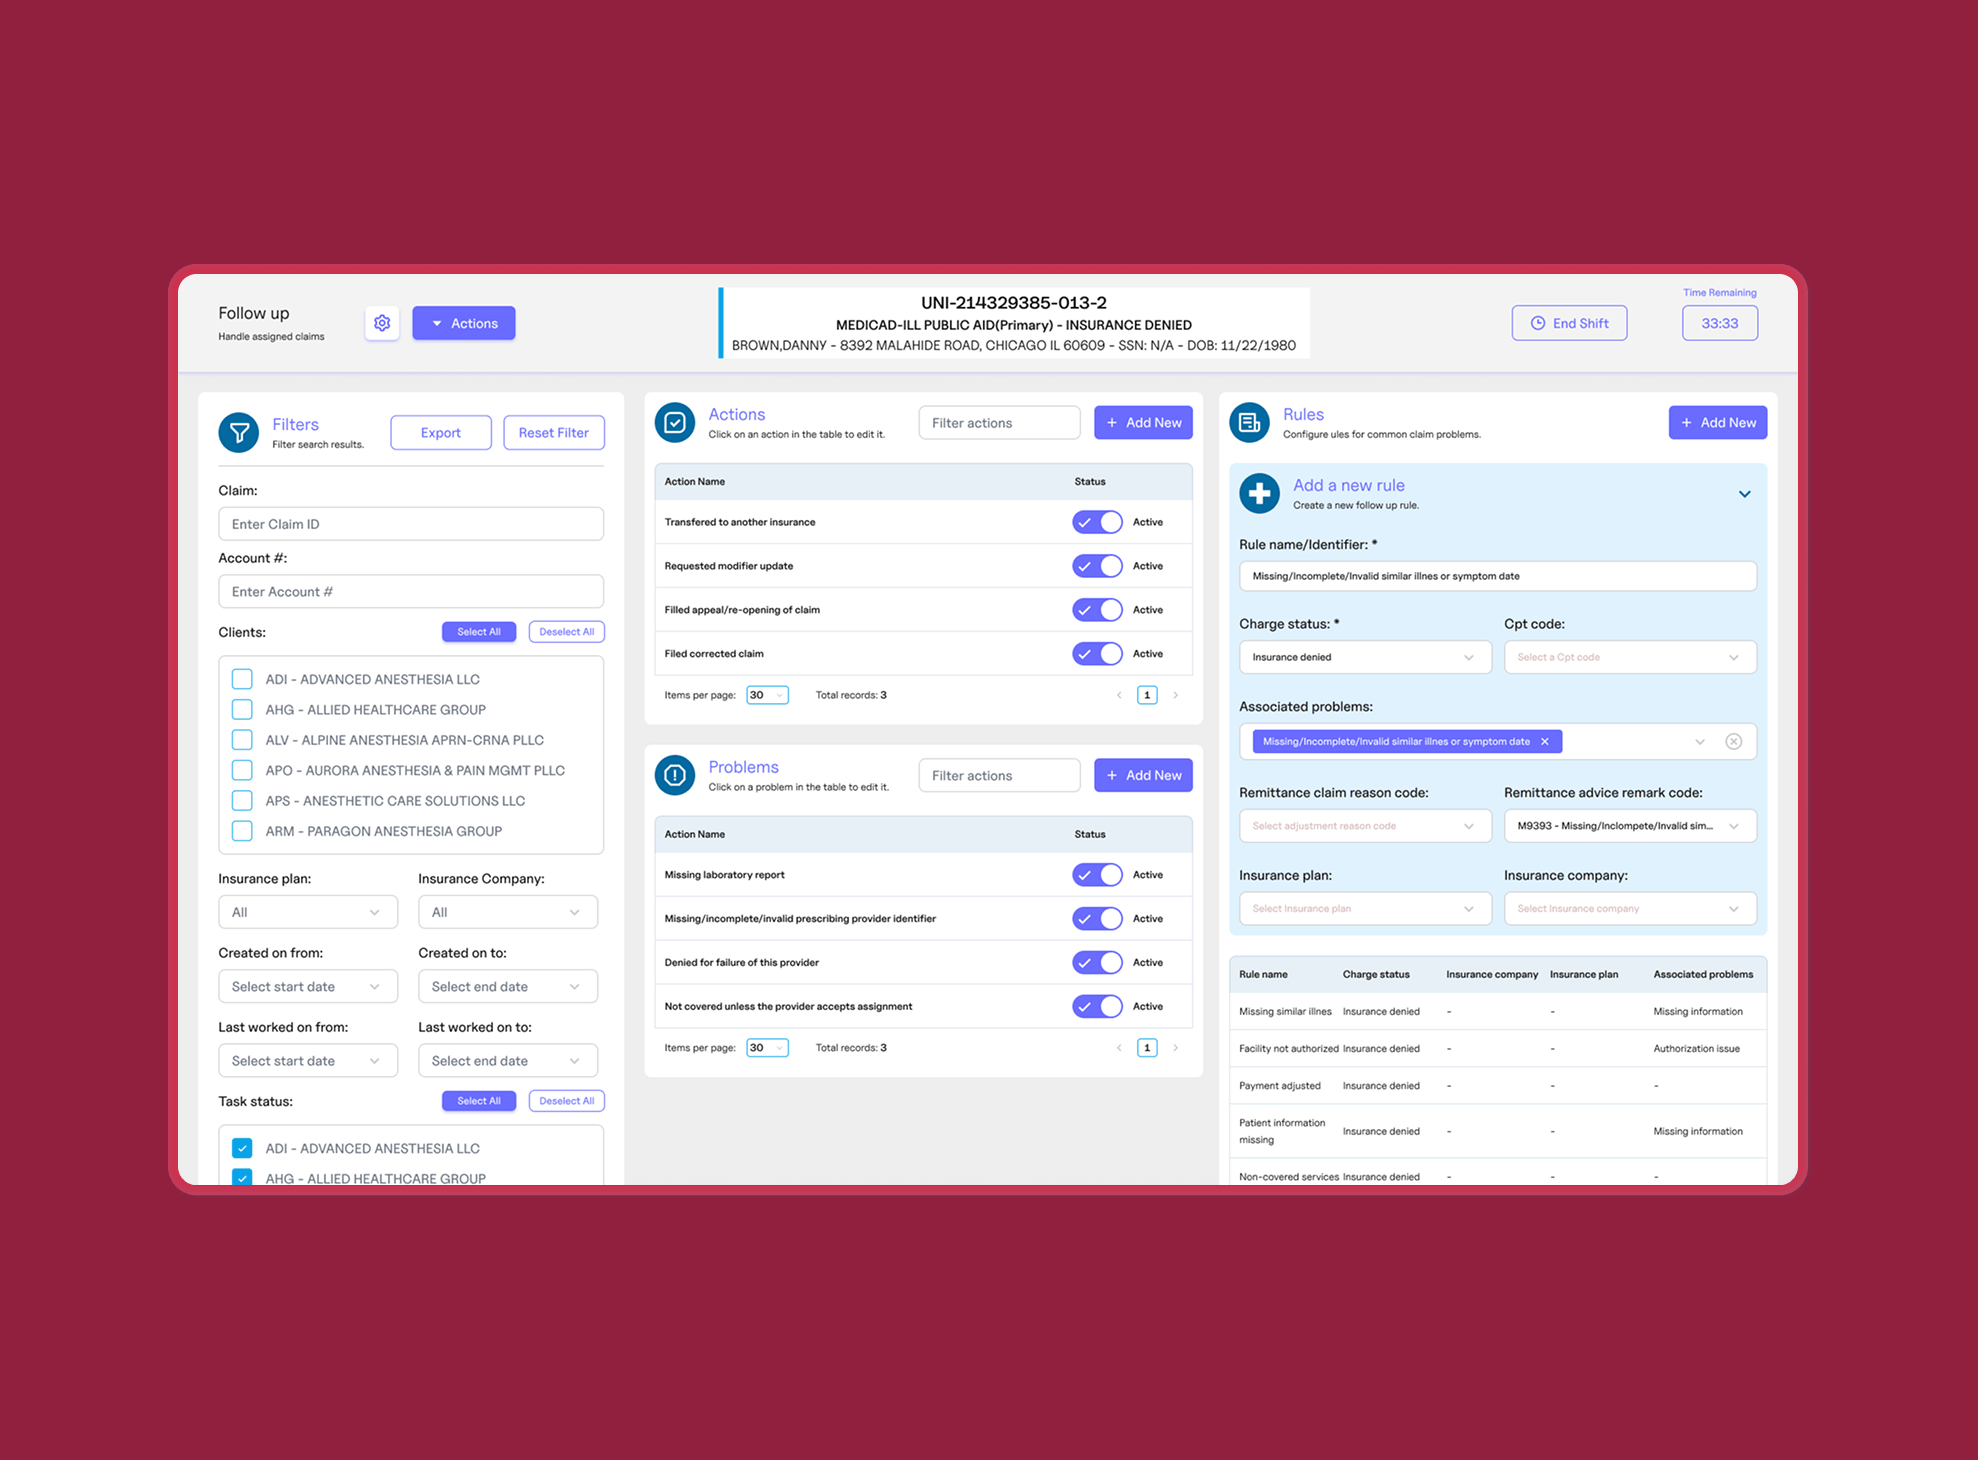The image size is (1978, 1460).
Task: Open Created on from date selector
Action: pyautogui.click(x=307, y=987)
